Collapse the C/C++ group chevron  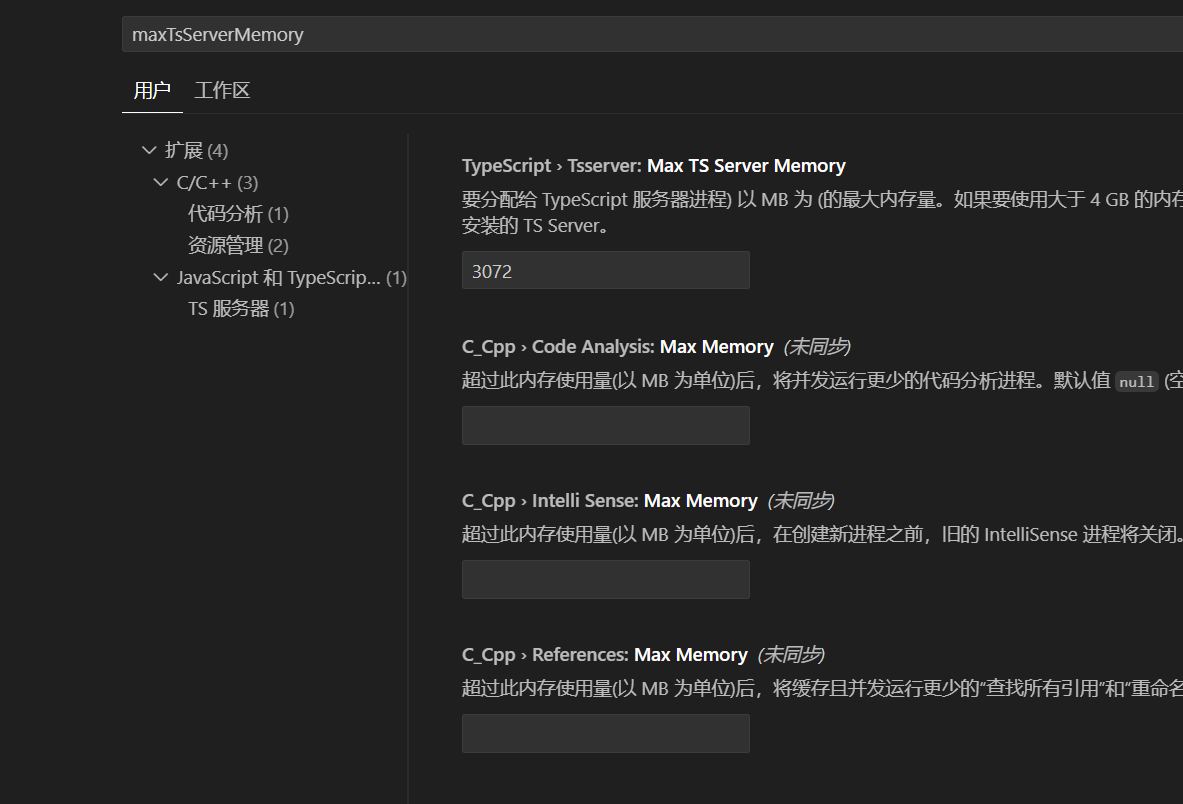coord(161,182)
